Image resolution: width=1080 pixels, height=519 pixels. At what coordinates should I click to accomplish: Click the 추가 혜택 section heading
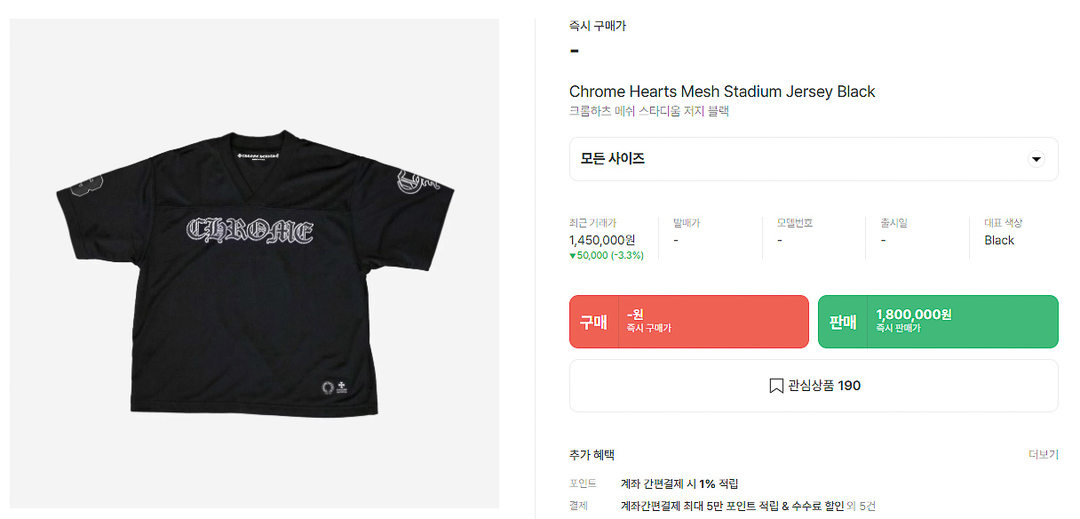click(x=592, y=455)
